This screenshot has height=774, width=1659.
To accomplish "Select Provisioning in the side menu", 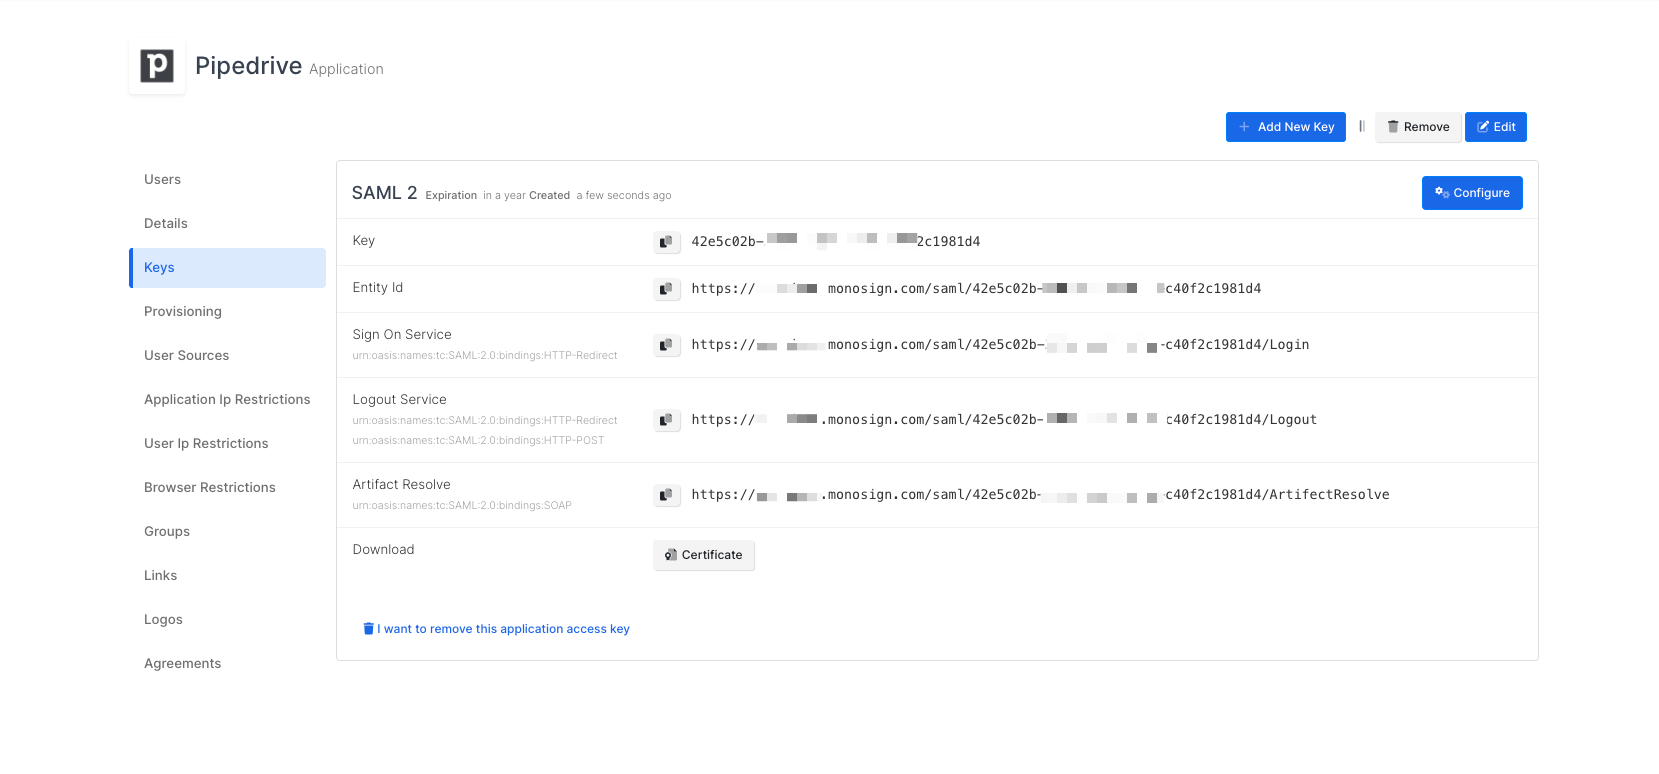I will coord(183,312).
